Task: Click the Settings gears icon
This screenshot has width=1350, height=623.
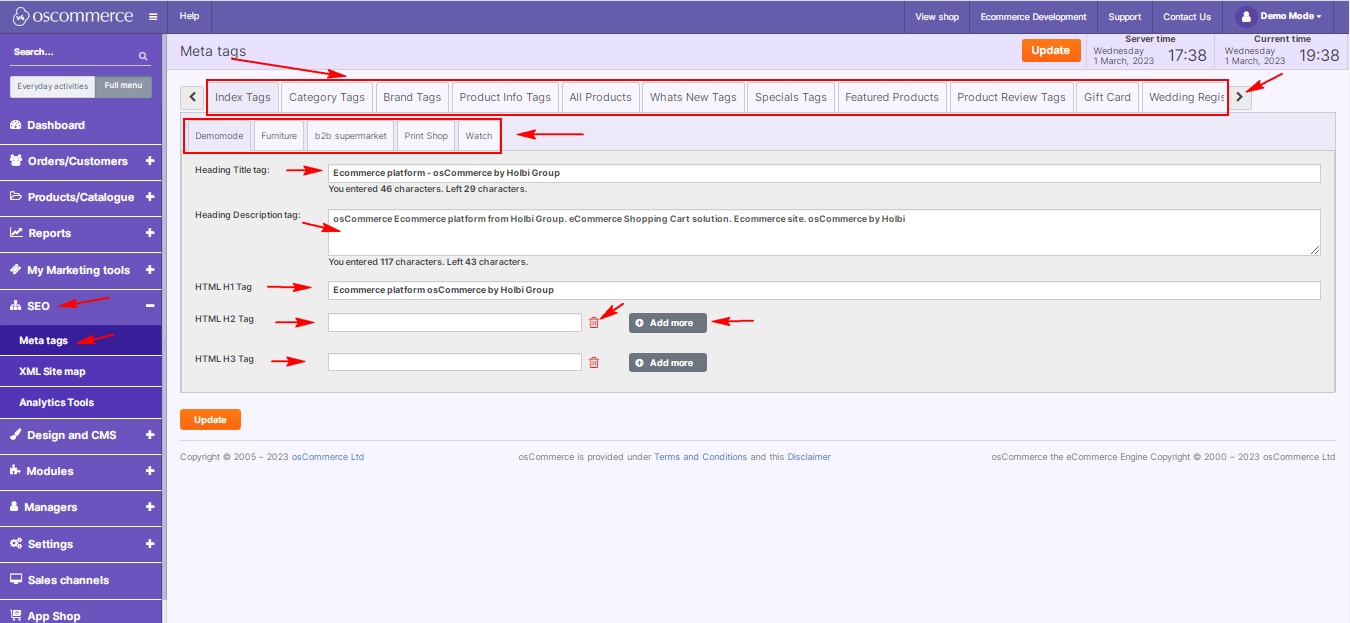Action: [x=17, y=543]
